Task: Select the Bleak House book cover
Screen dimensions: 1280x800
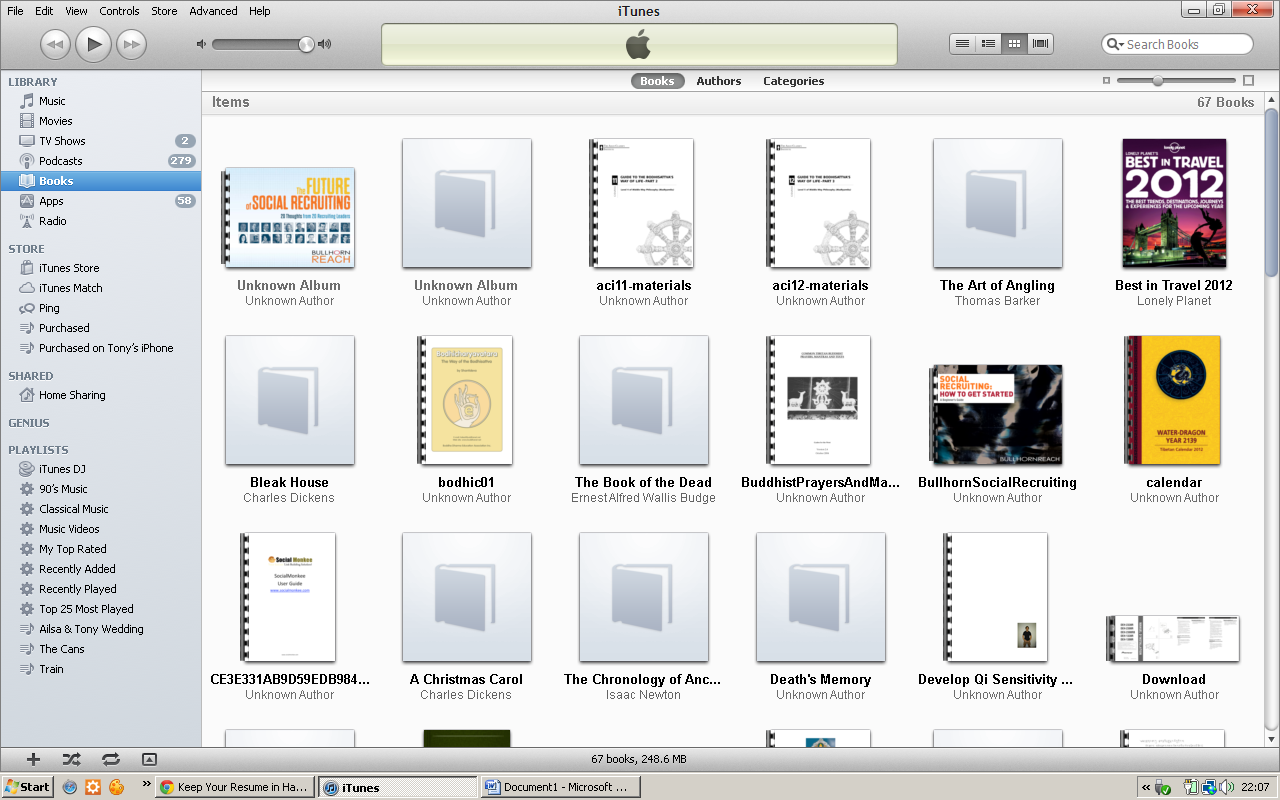Action: click(289, 400)
